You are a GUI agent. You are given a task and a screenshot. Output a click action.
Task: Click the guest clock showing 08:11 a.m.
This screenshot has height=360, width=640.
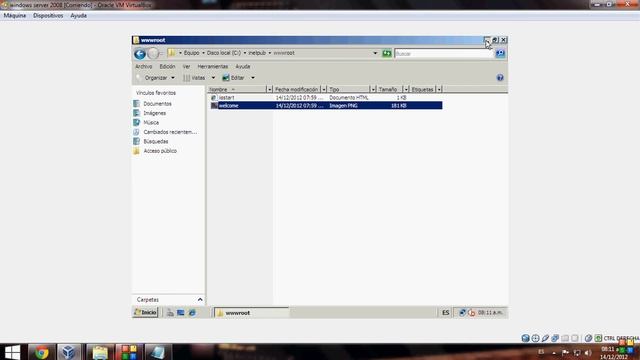pyautogui.click(x=490, y=313)
